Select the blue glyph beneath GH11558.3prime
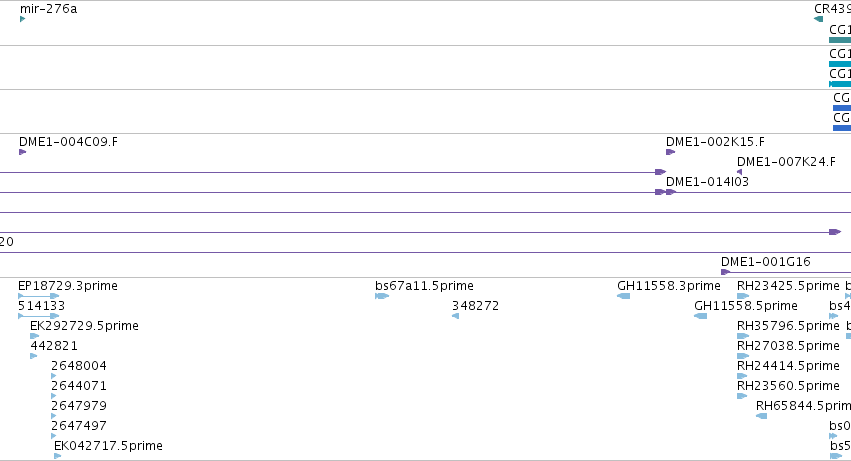The width and height of the screenshot is (851, 461). tap(624, 296)
